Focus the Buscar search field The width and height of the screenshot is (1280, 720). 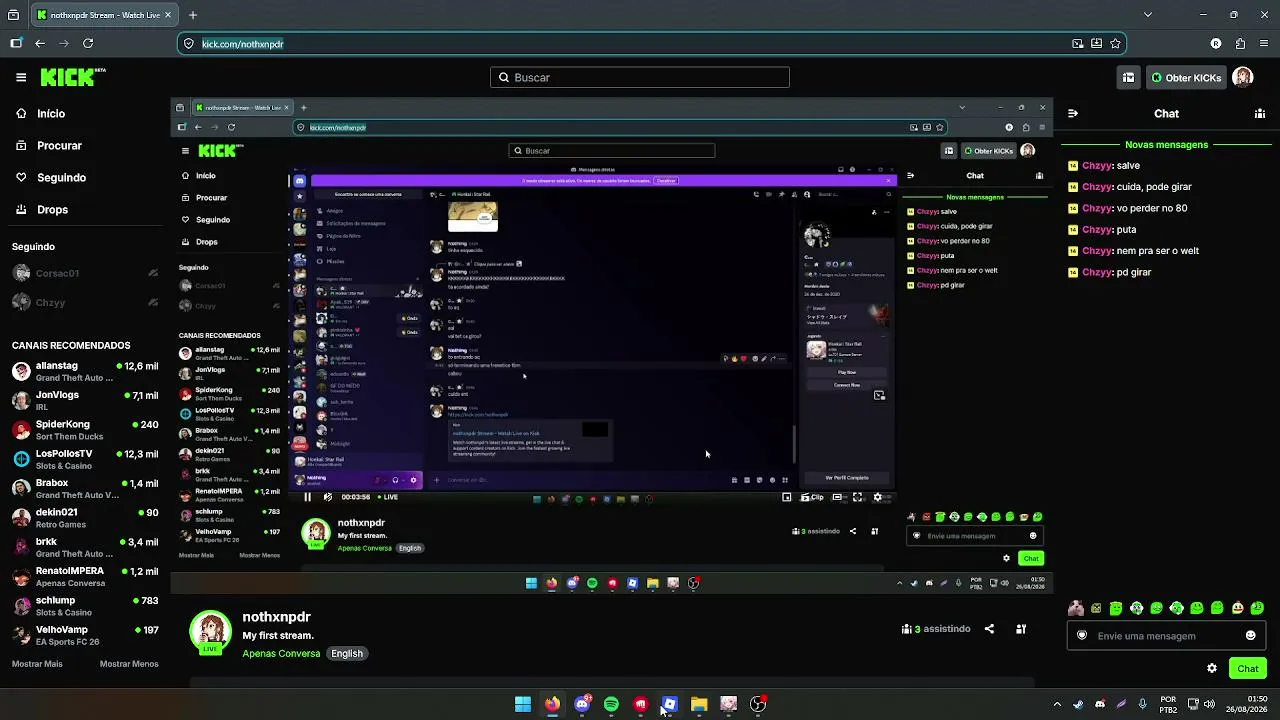[x=640, y=77]
